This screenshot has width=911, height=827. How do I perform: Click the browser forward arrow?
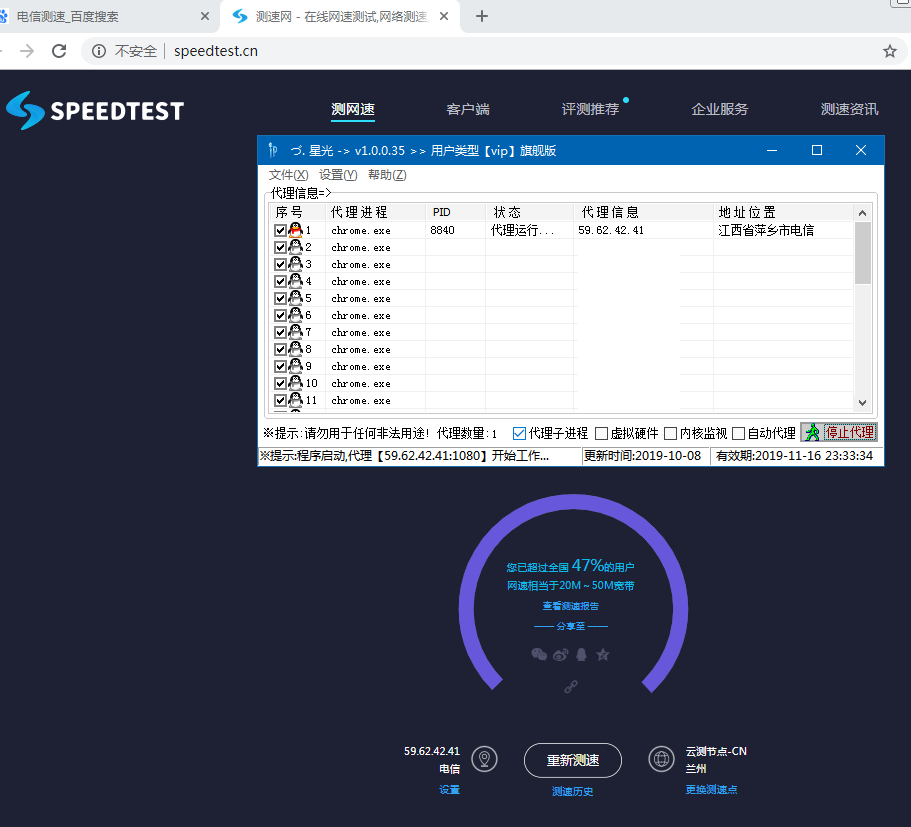point(27,51)
